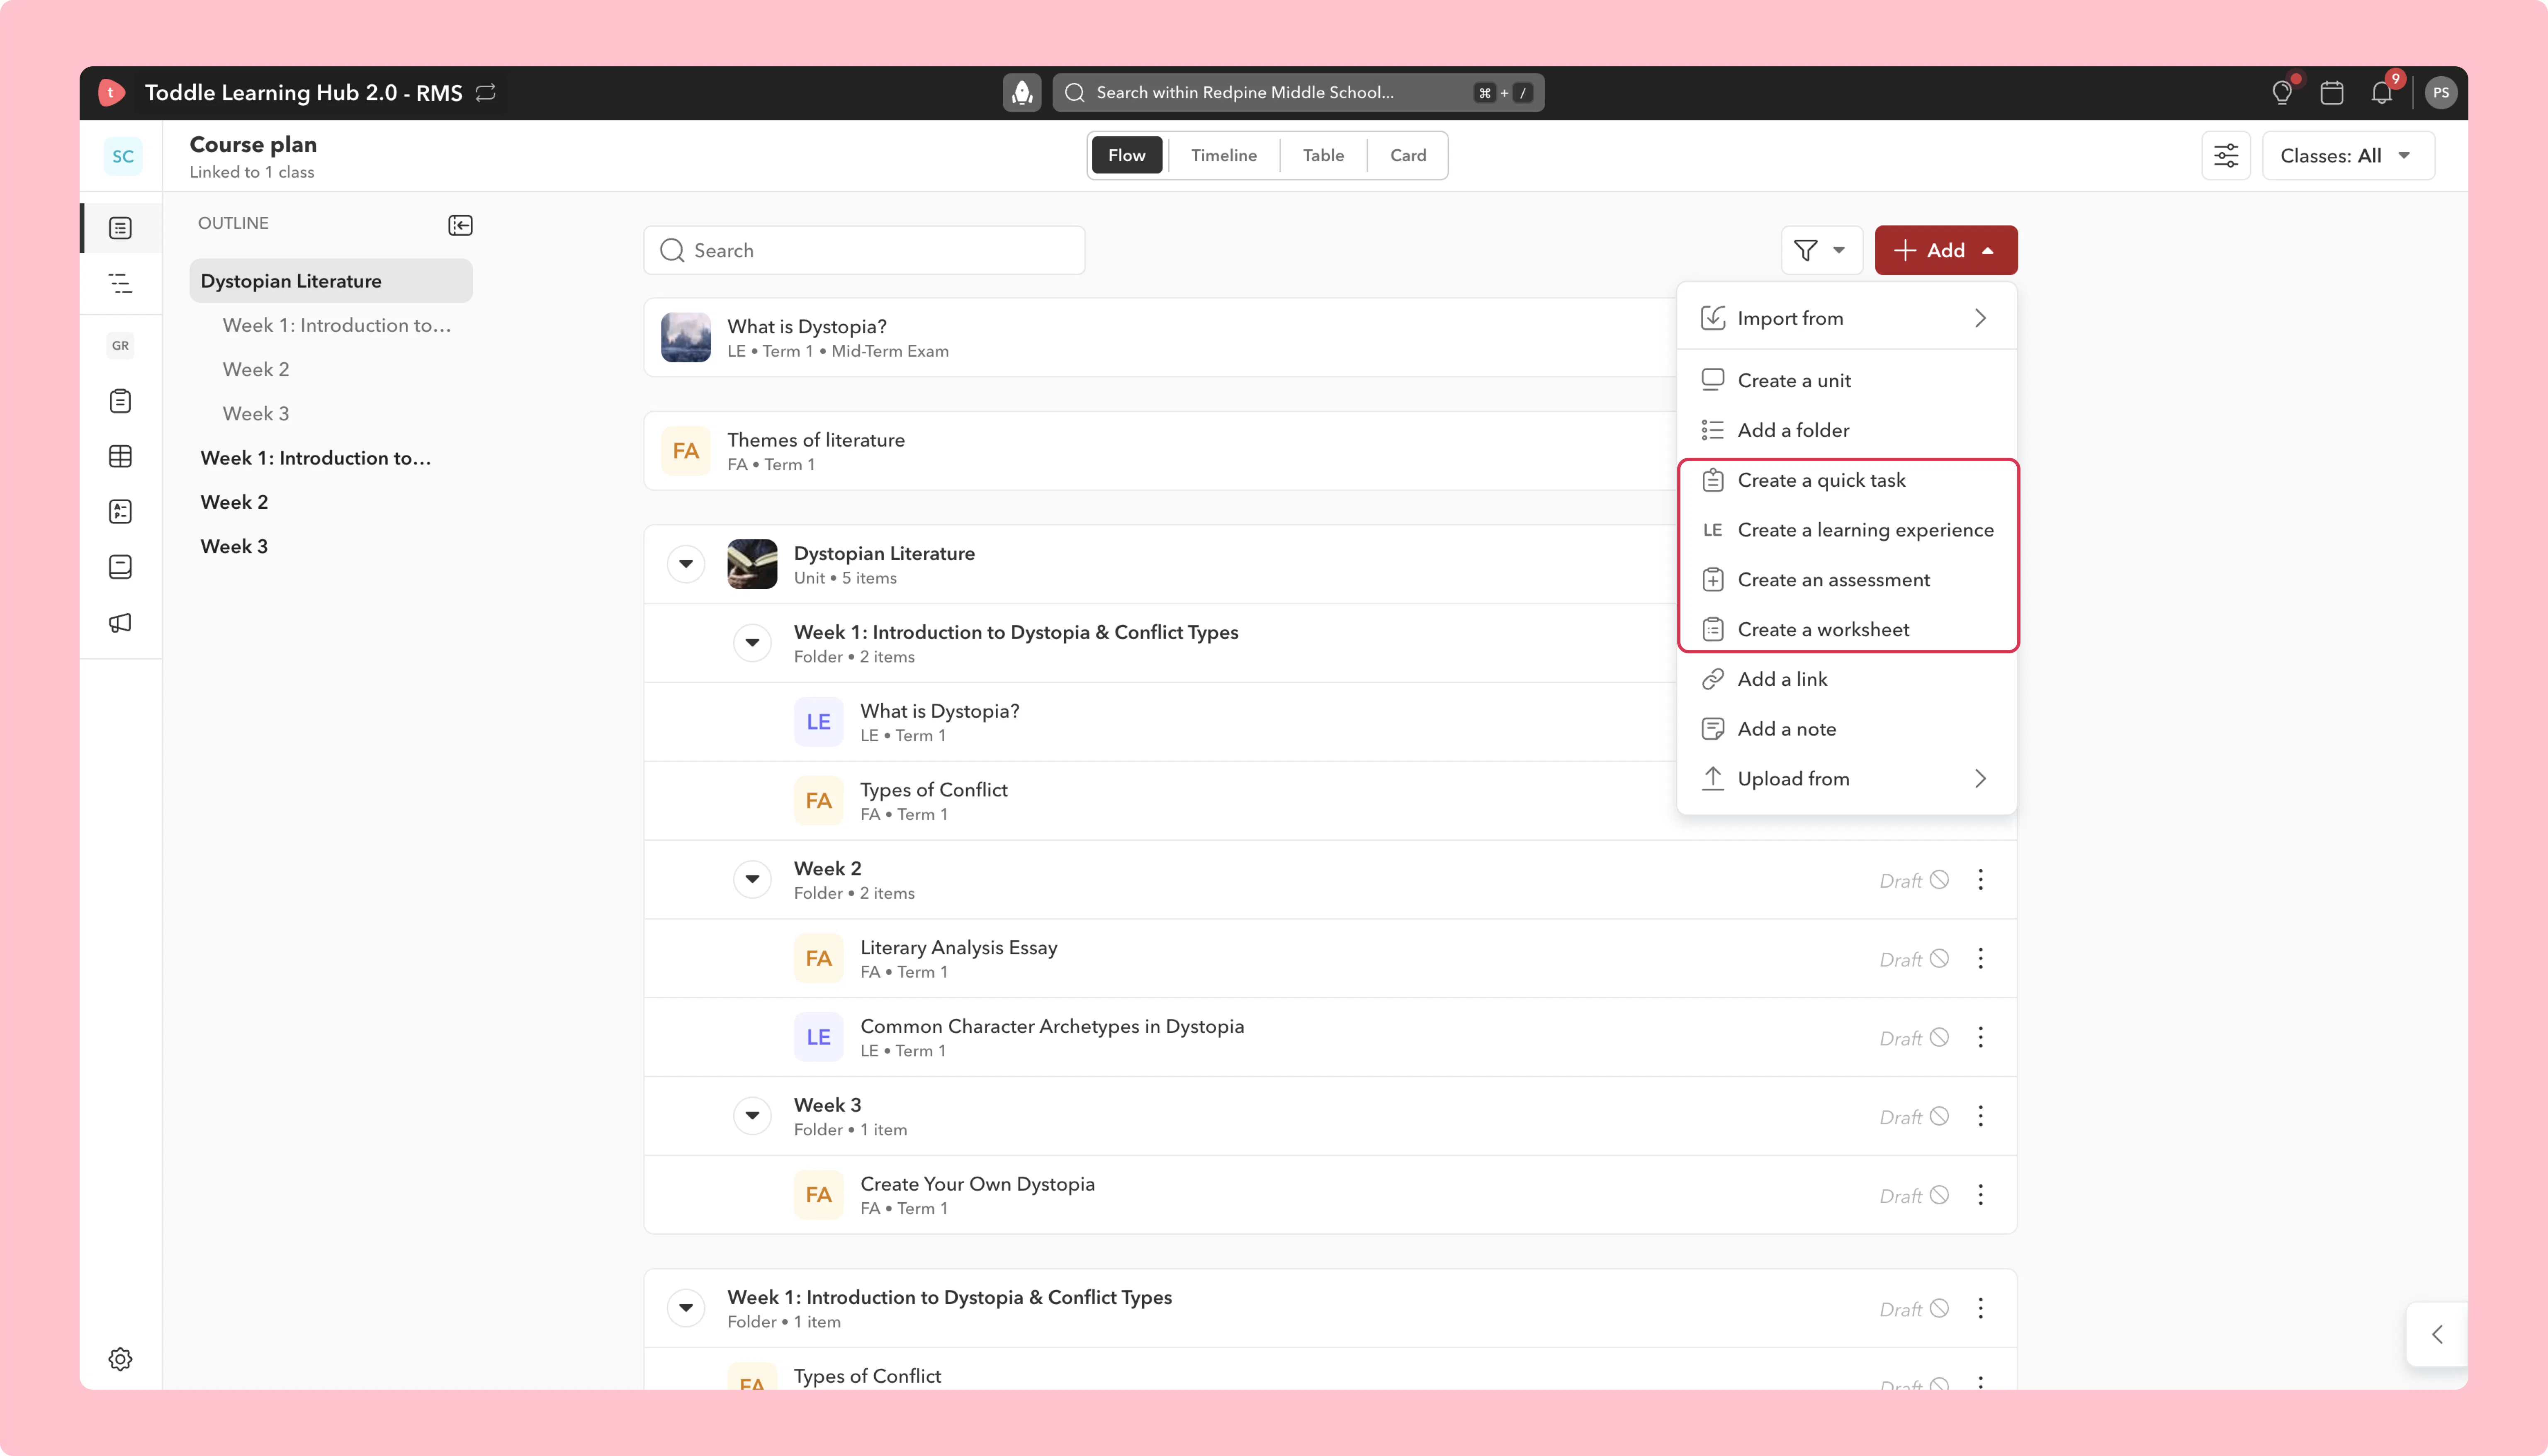Open the grid table sidebar icon
The width and height of the screenshot is (2548, 1456).
[x=120, y=456]
